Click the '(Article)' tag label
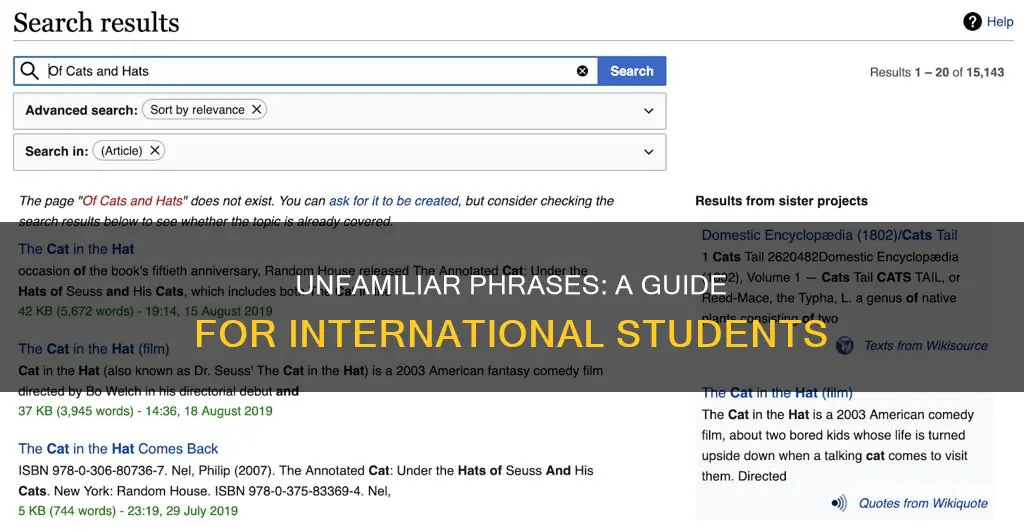 coord(121,151)
